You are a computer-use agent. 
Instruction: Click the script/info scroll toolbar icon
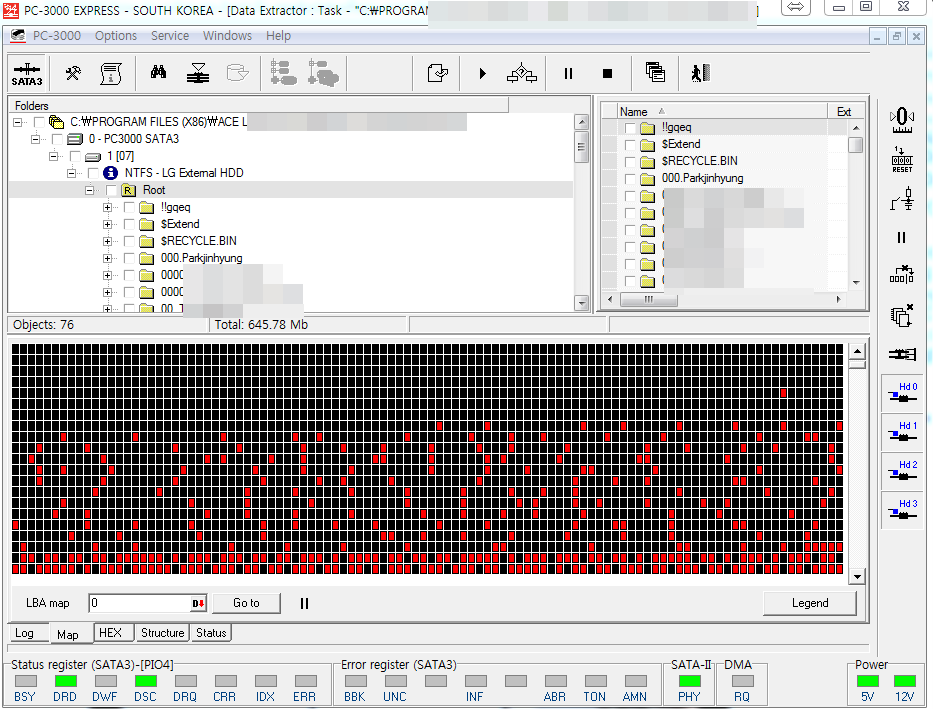pyautogui.click(x=111, y=73)
